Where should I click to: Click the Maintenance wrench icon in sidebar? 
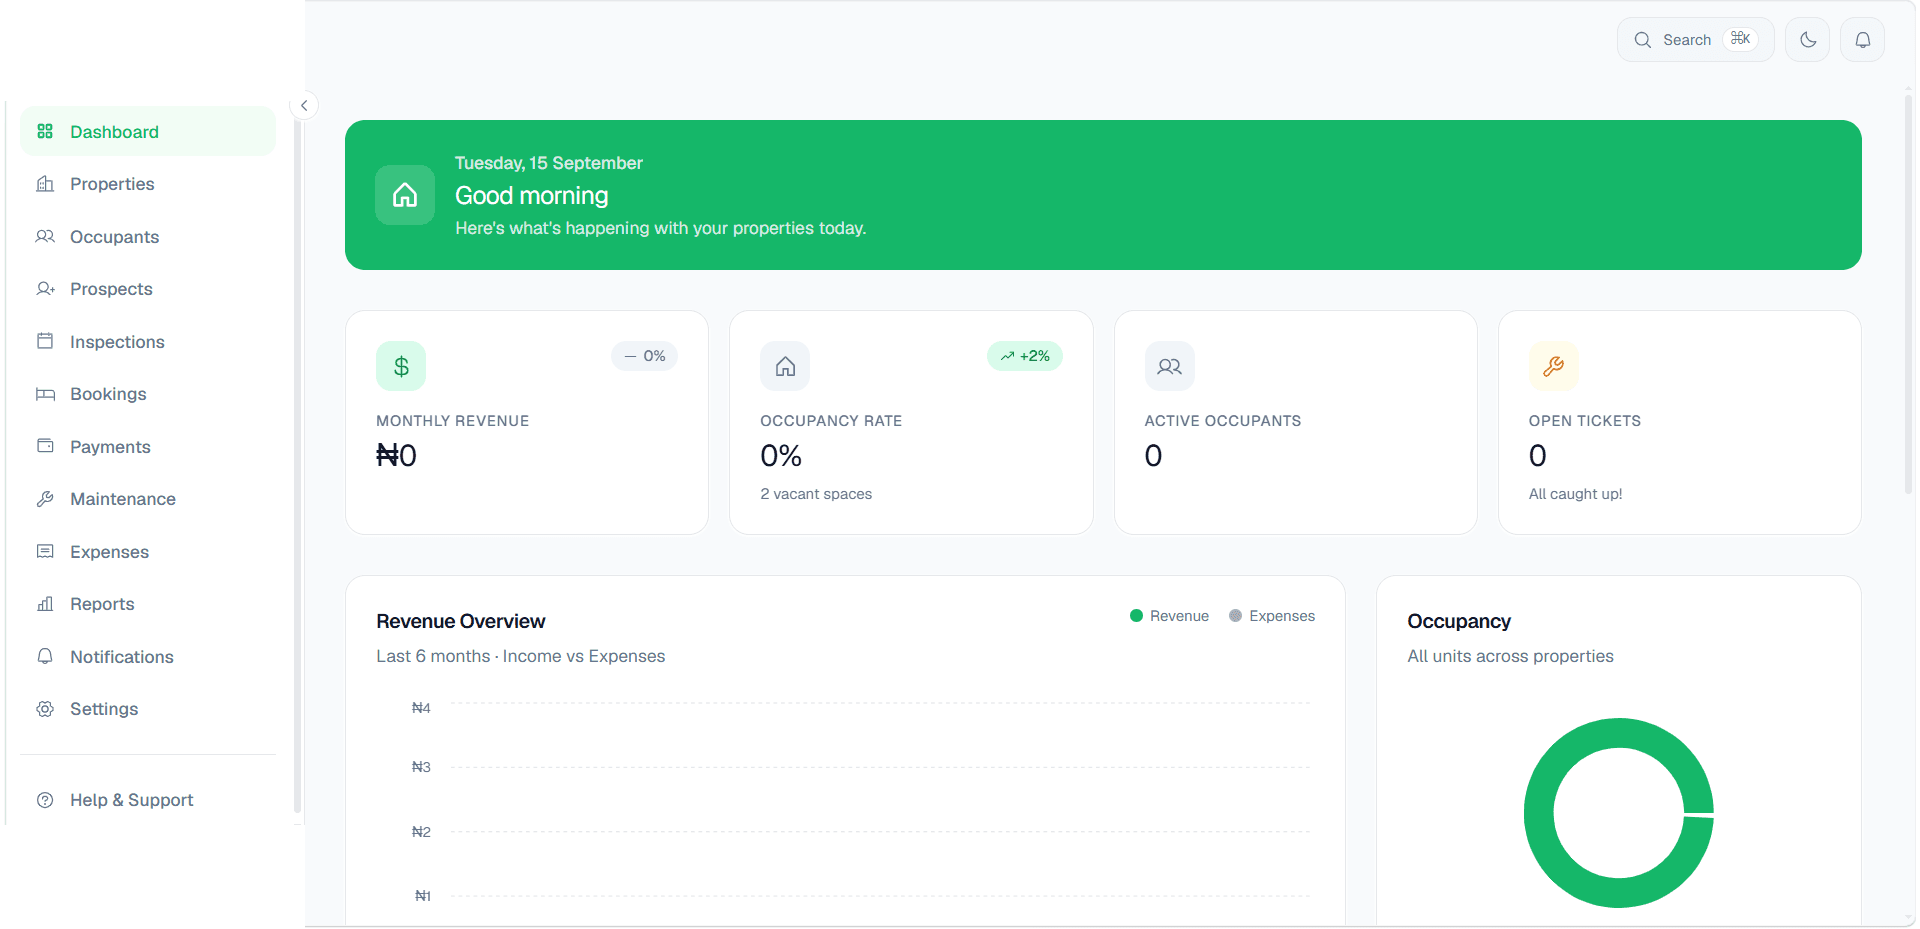click(45, 499)
